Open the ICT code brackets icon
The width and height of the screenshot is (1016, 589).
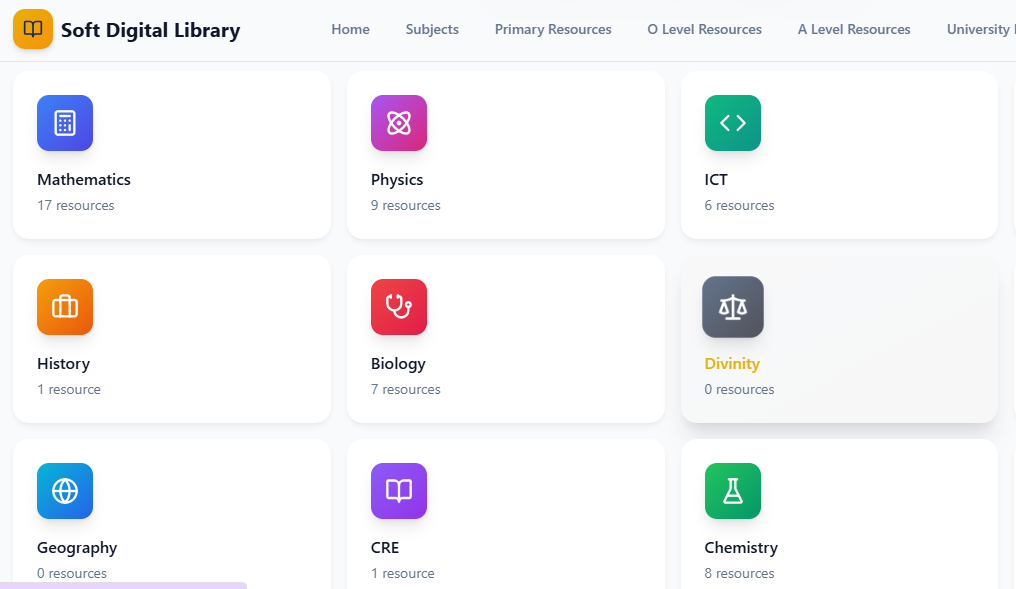click(x=732, y=123)
